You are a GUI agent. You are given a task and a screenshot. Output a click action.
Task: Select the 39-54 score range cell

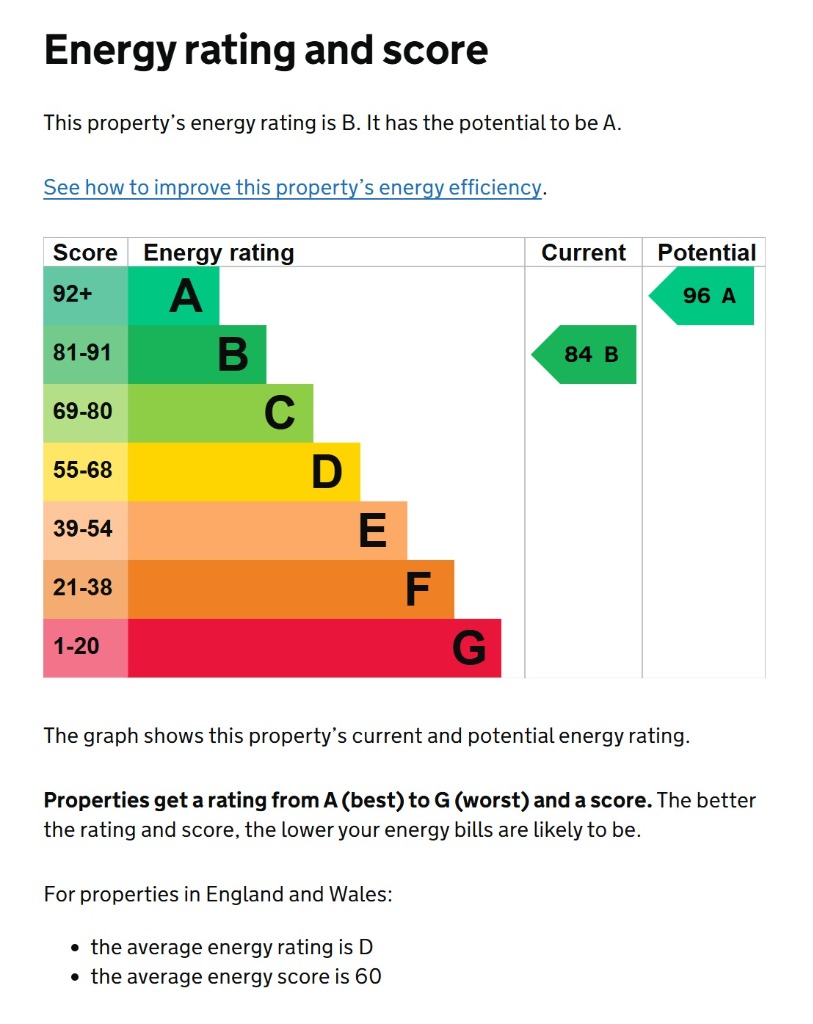(x=86, y=530)
